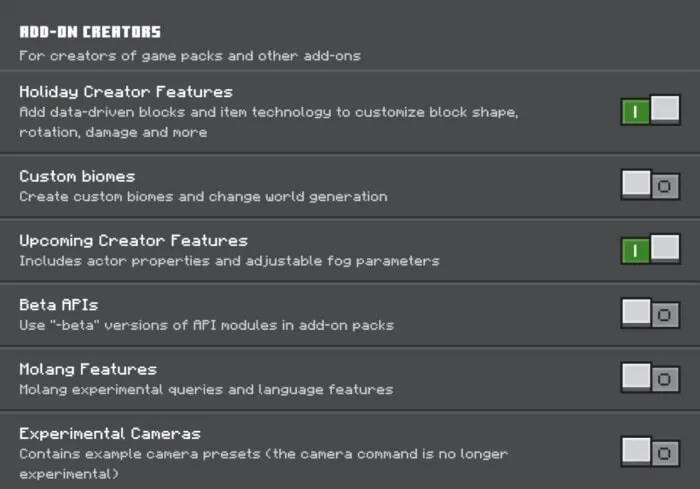
Task: Enable the Beta APIs toggle
Action: pyautogui.click(x=650, y=313)
